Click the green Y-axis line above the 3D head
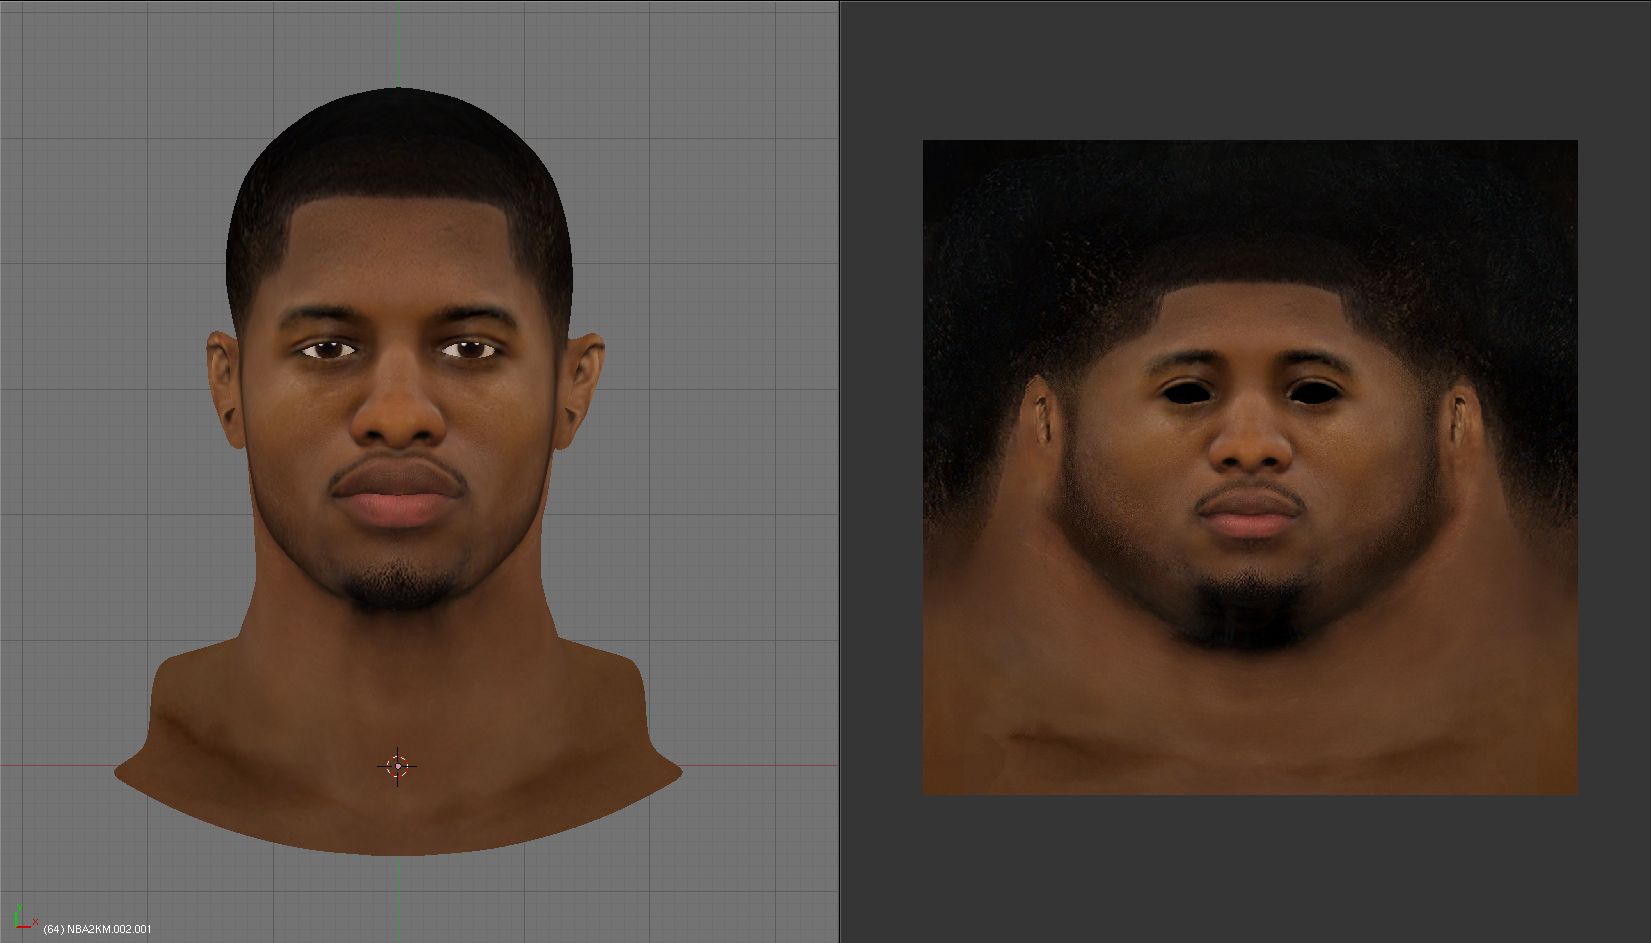 (398, 40)
